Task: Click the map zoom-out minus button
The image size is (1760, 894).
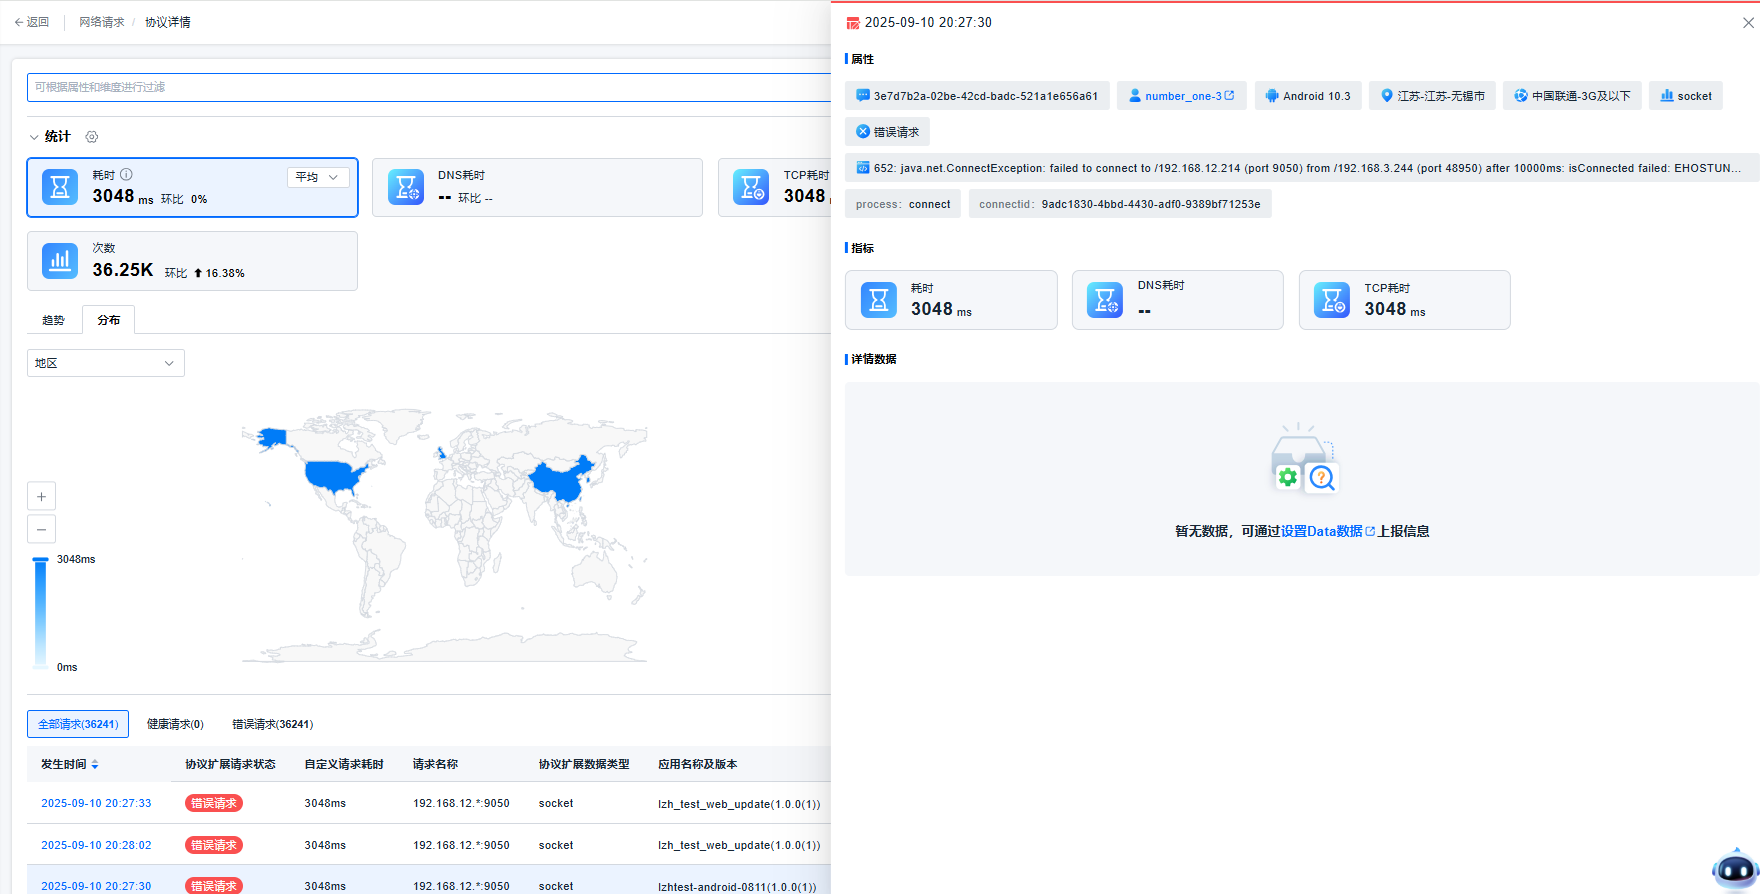Action: coord(41,529)
